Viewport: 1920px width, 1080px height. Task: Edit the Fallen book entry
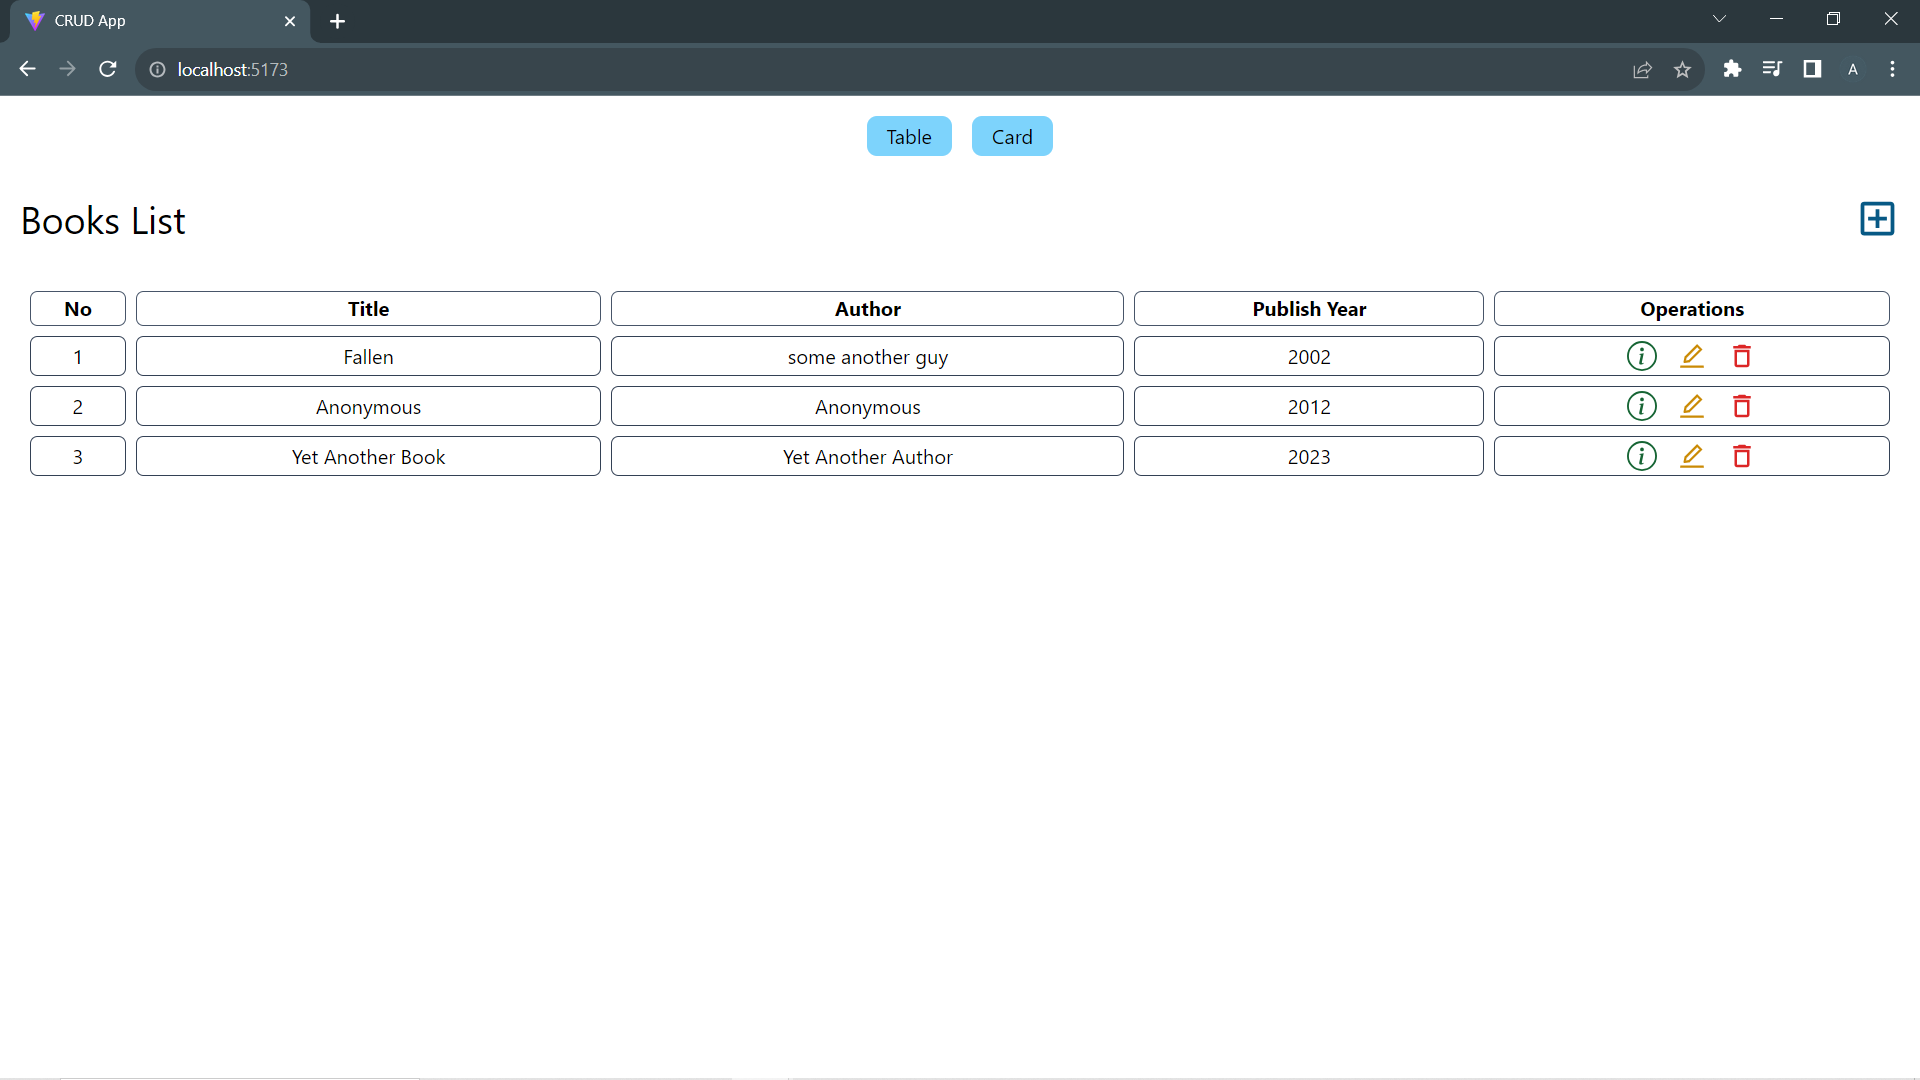click(x=1692, y=356)
